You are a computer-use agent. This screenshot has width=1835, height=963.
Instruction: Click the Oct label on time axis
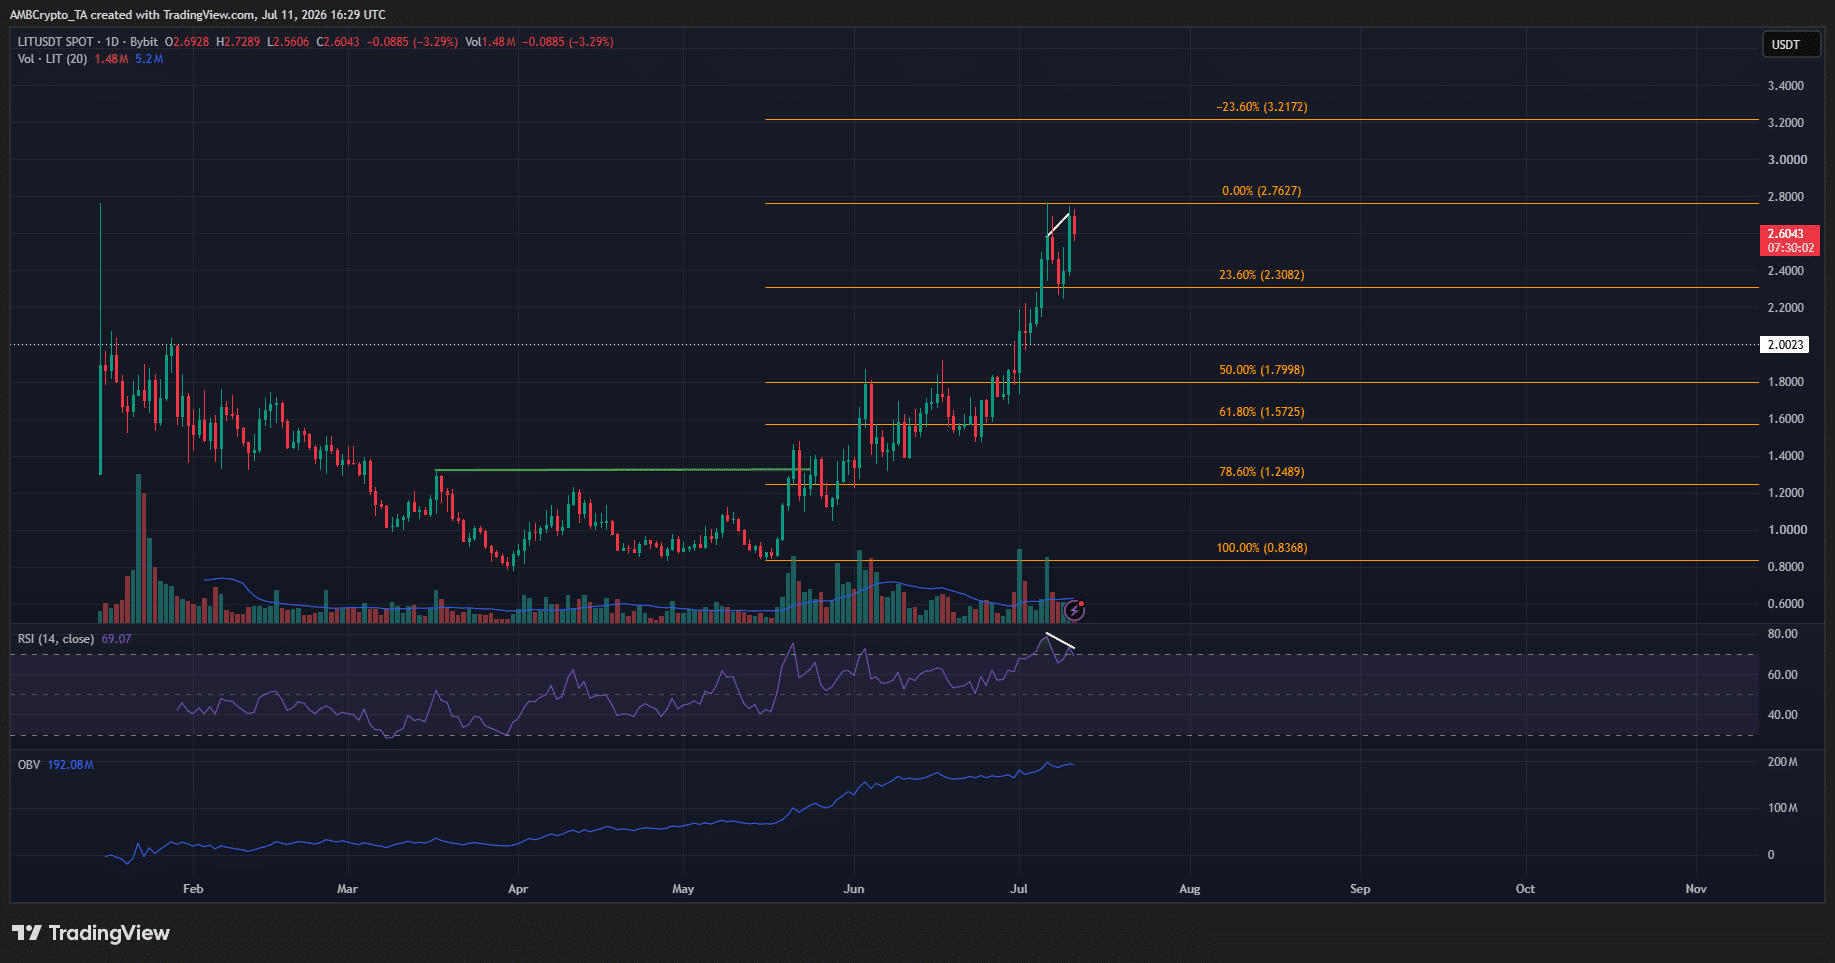tap(1525, 889)
